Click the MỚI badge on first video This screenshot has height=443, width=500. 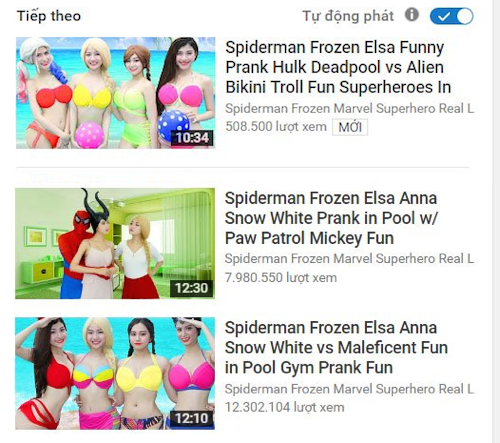click(x=350, y=127)
